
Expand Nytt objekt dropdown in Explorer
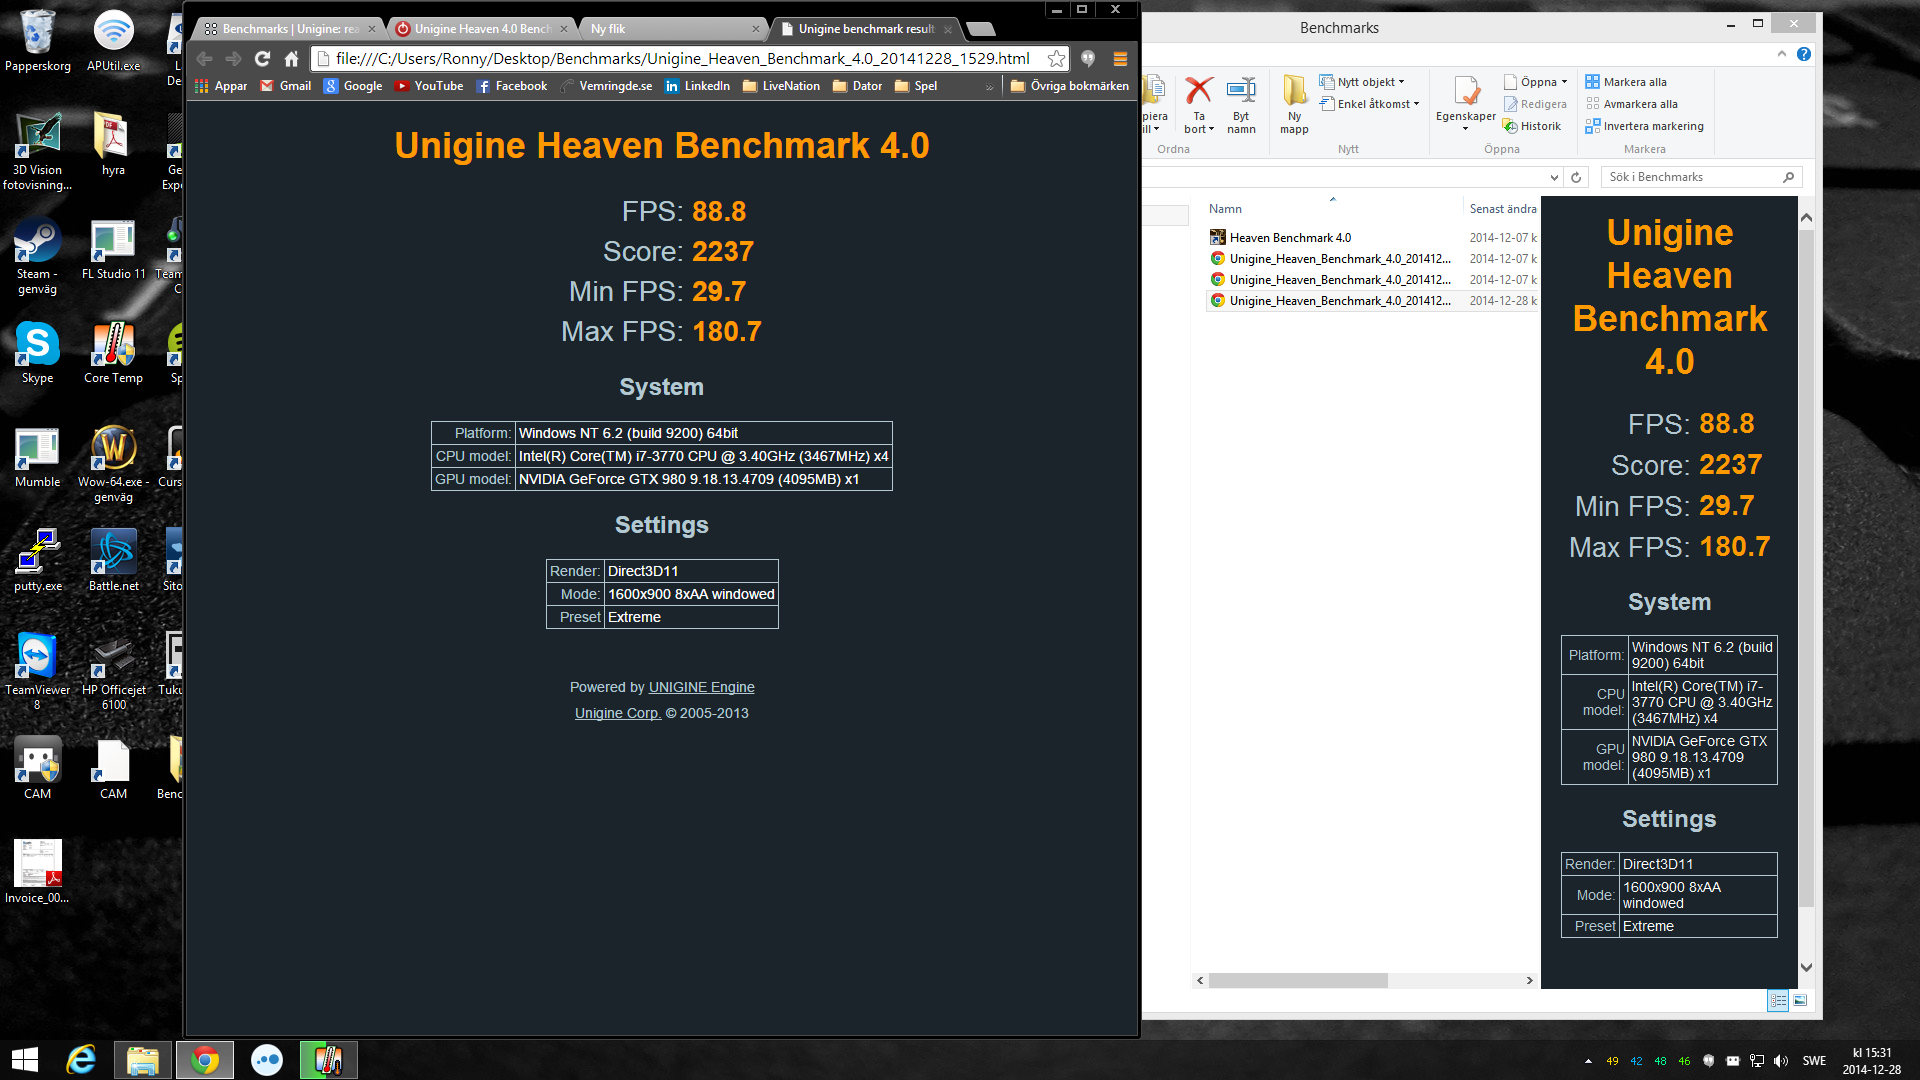[1362, 82]
